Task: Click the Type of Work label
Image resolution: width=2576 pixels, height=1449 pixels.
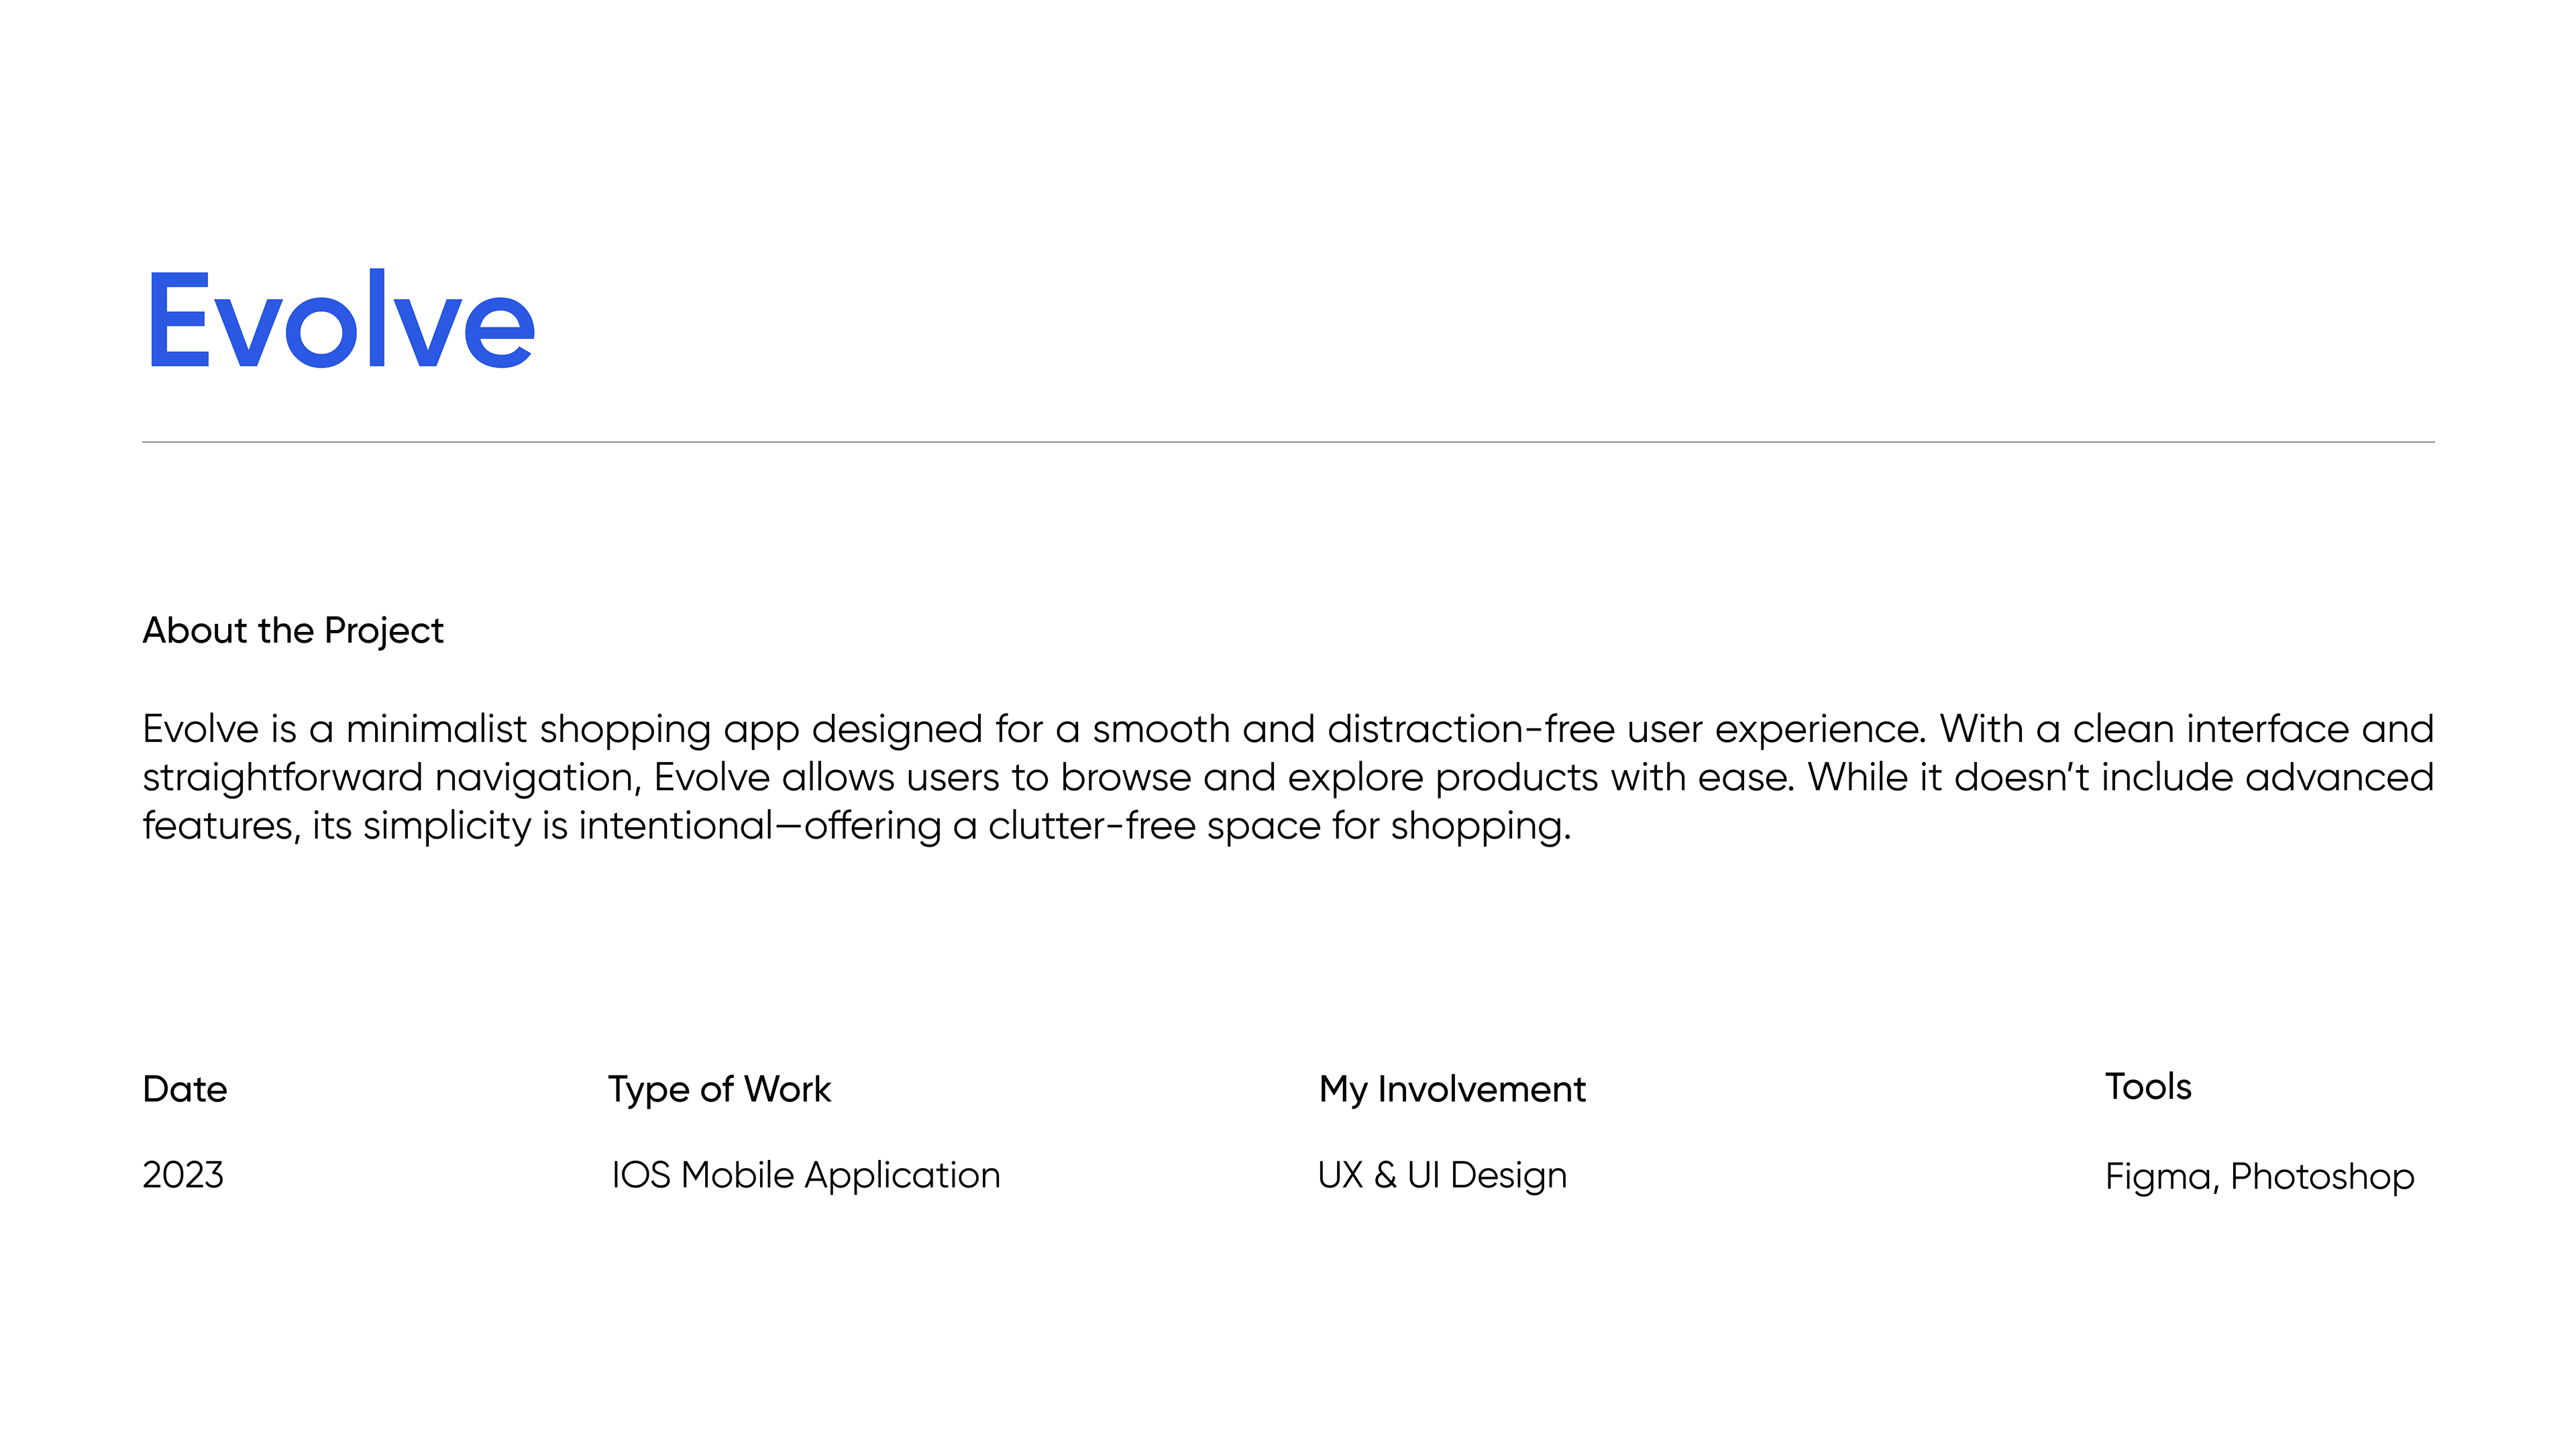Action: [x=719, y=1089]
